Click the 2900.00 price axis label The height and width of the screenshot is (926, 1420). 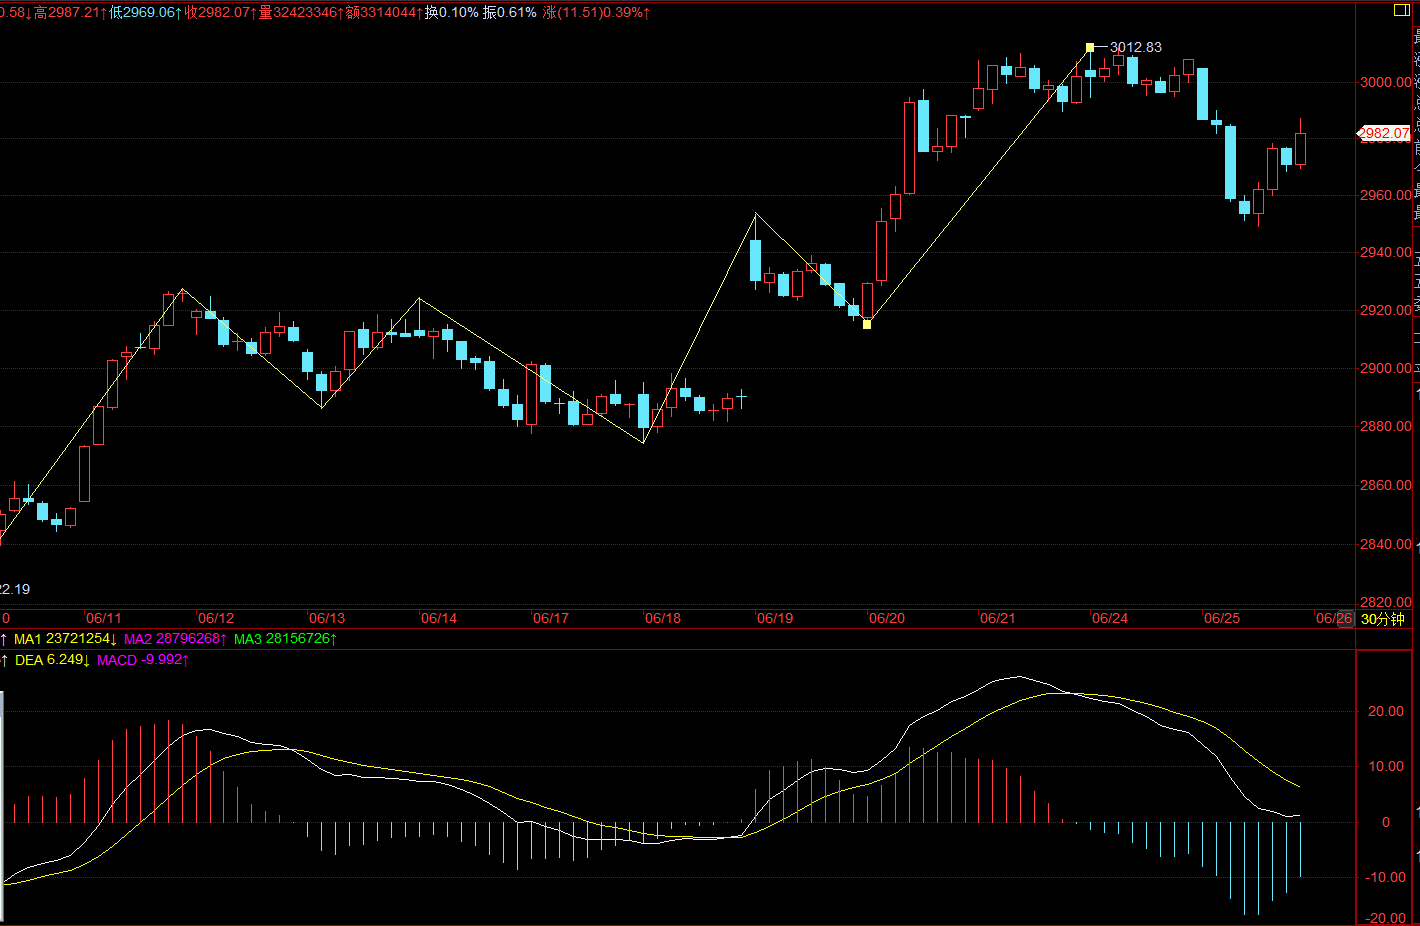tap(1386, 368)
